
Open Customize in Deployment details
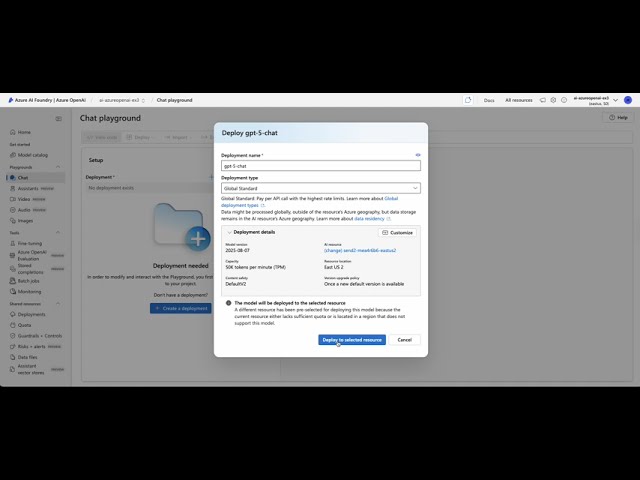point(398,233)
